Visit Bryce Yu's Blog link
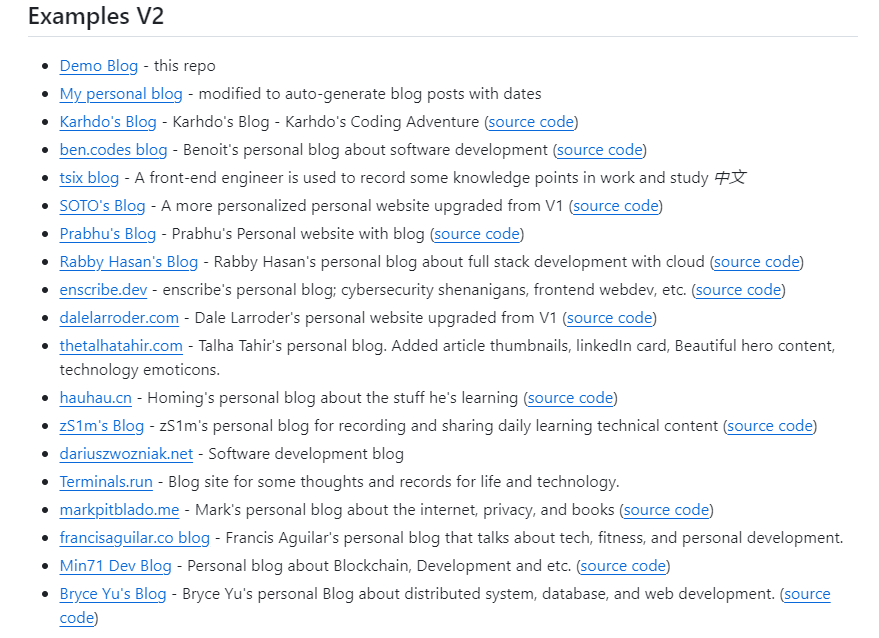 [x=112, y=594]
